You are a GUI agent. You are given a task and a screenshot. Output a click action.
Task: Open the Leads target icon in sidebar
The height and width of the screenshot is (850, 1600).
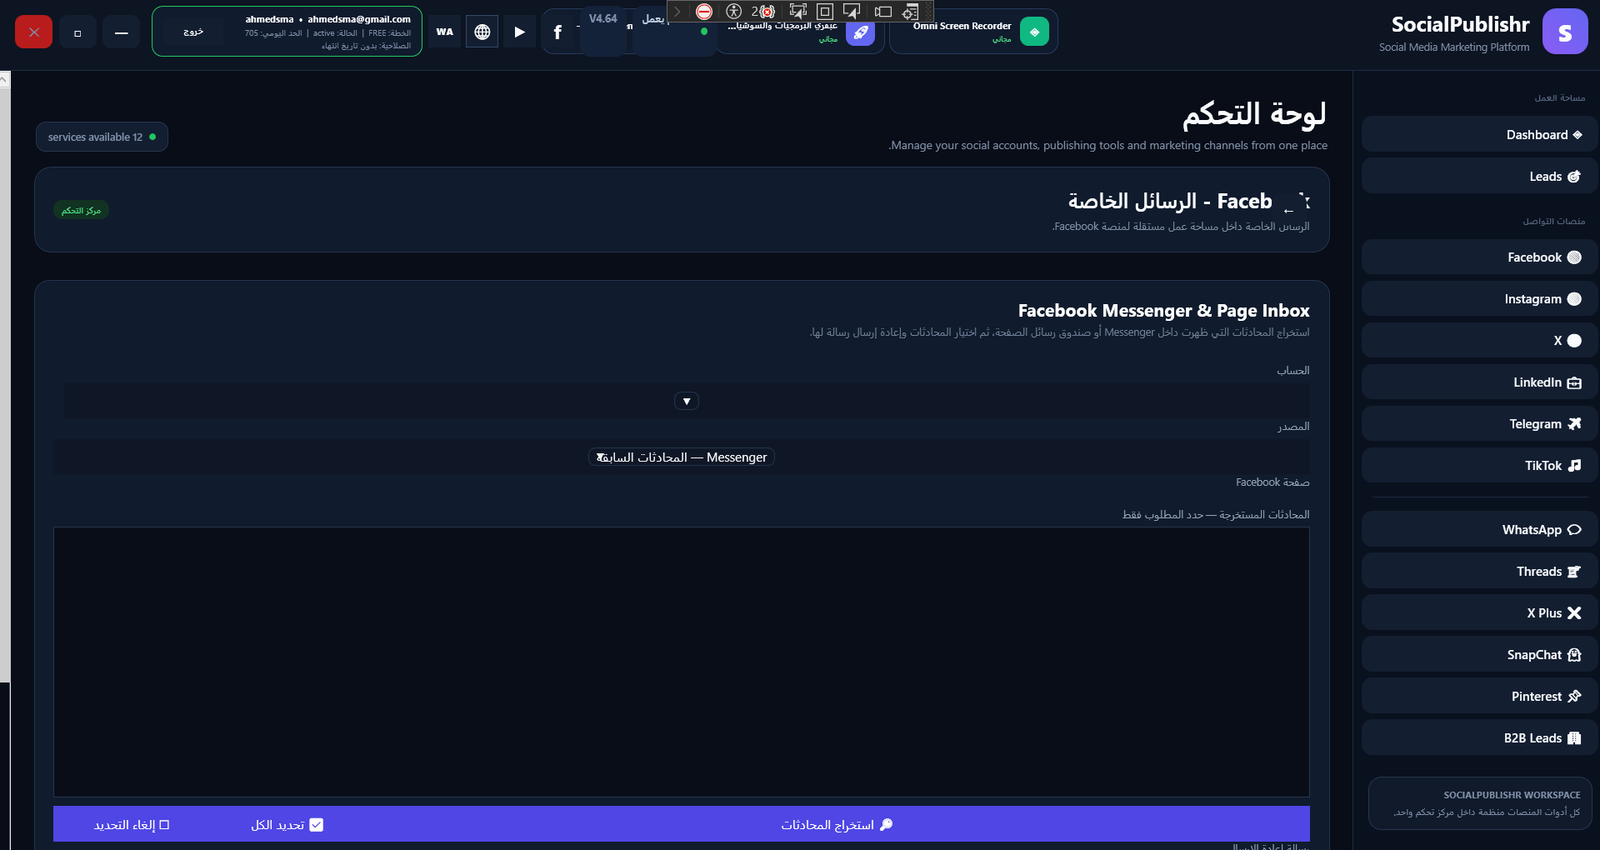pyautogui.click(x=1574, y=177)
